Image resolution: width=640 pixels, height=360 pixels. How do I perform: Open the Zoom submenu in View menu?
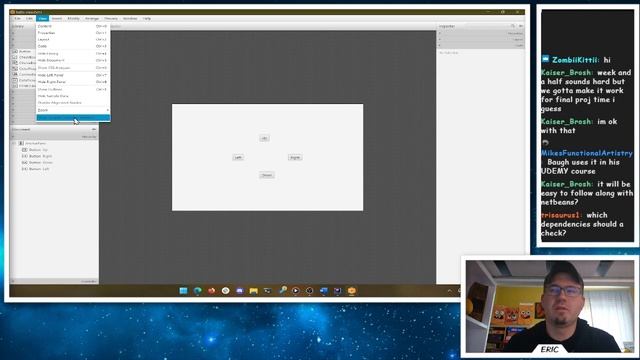(x=73, y=110)
